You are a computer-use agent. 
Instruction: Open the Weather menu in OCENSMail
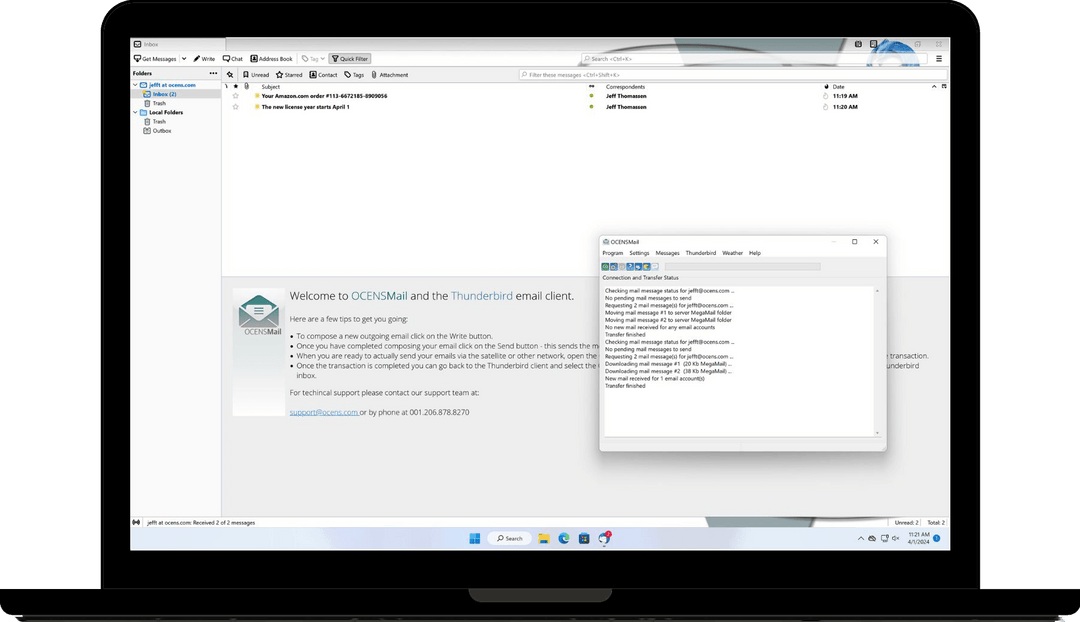(732, 253)
